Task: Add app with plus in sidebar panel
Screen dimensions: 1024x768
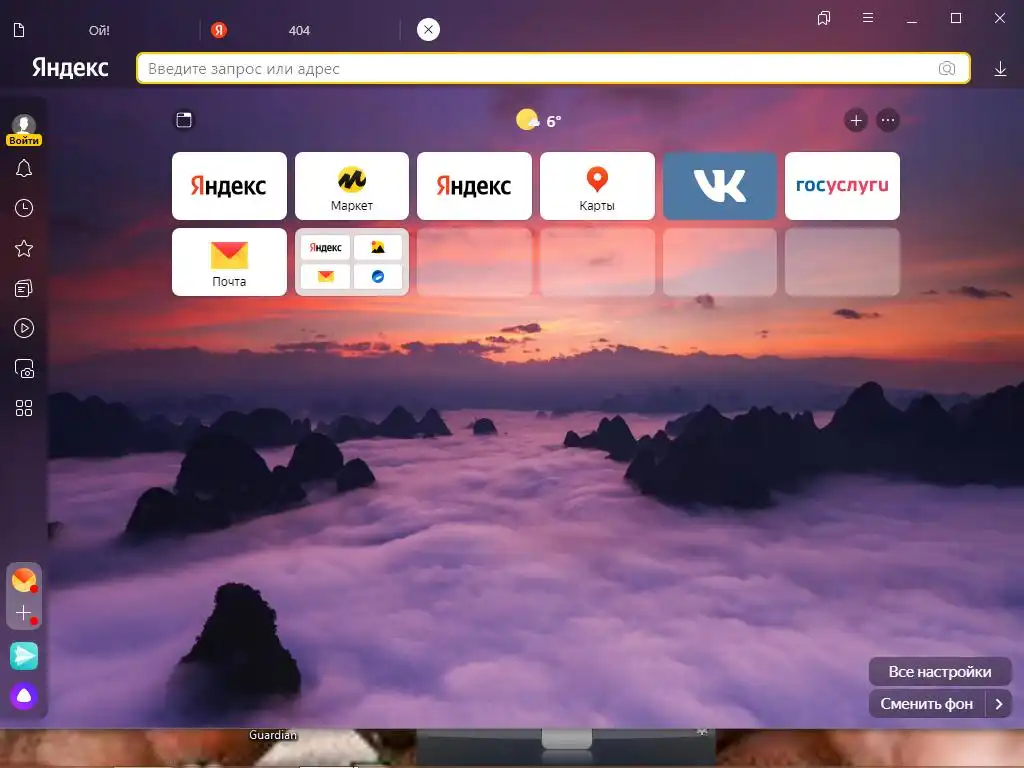Action: pyautogui.click(x=24, y=613)
